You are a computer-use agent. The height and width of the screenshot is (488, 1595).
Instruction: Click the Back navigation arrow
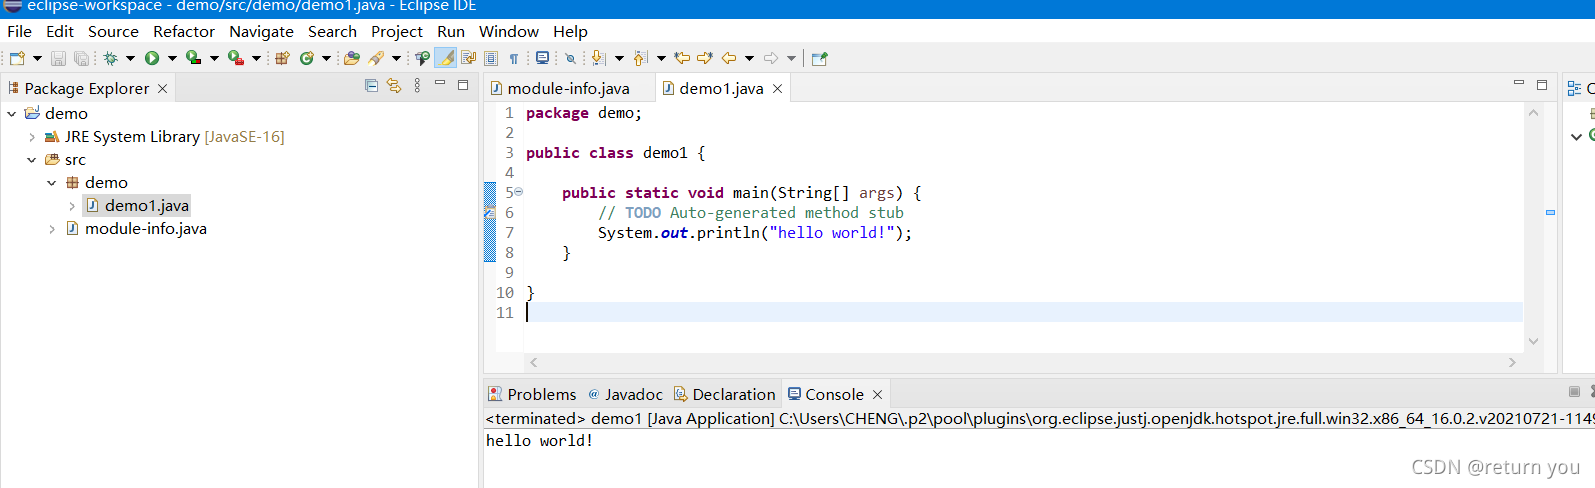pos(729,58)
